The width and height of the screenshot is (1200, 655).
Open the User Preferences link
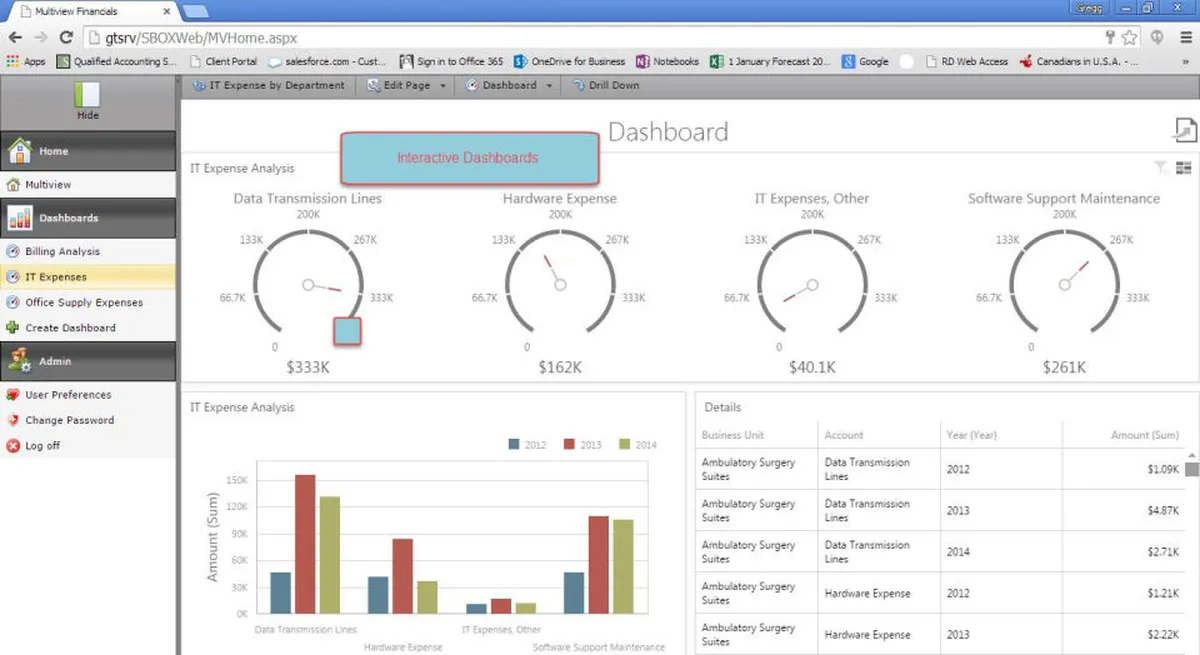[68, 395]
